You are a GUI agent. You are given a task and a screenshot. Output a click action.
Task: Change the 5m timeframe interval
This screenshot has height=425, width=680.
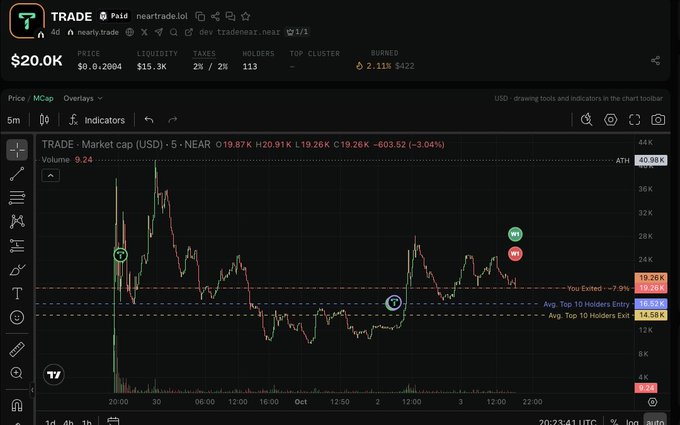click(x=13, y=120)
